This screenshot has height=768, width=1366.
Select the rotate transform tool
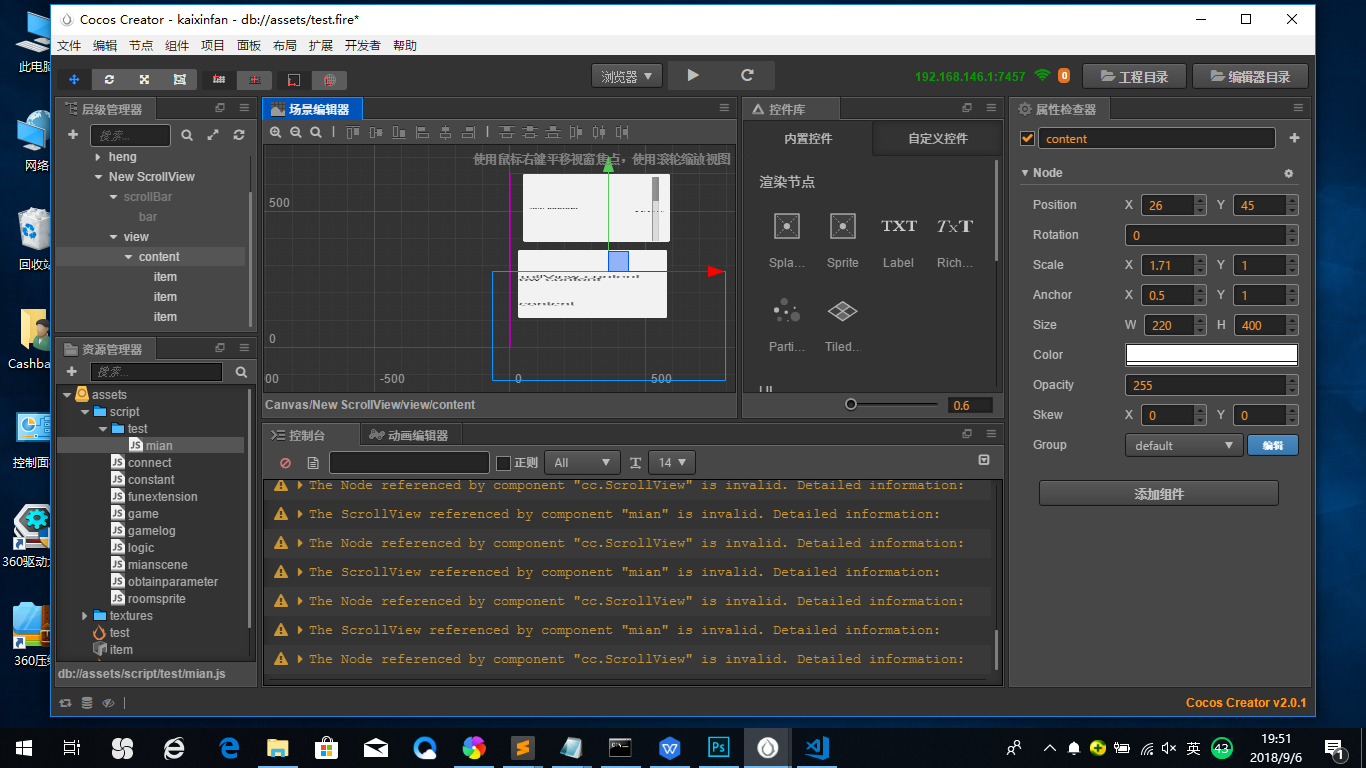point(109,79)
